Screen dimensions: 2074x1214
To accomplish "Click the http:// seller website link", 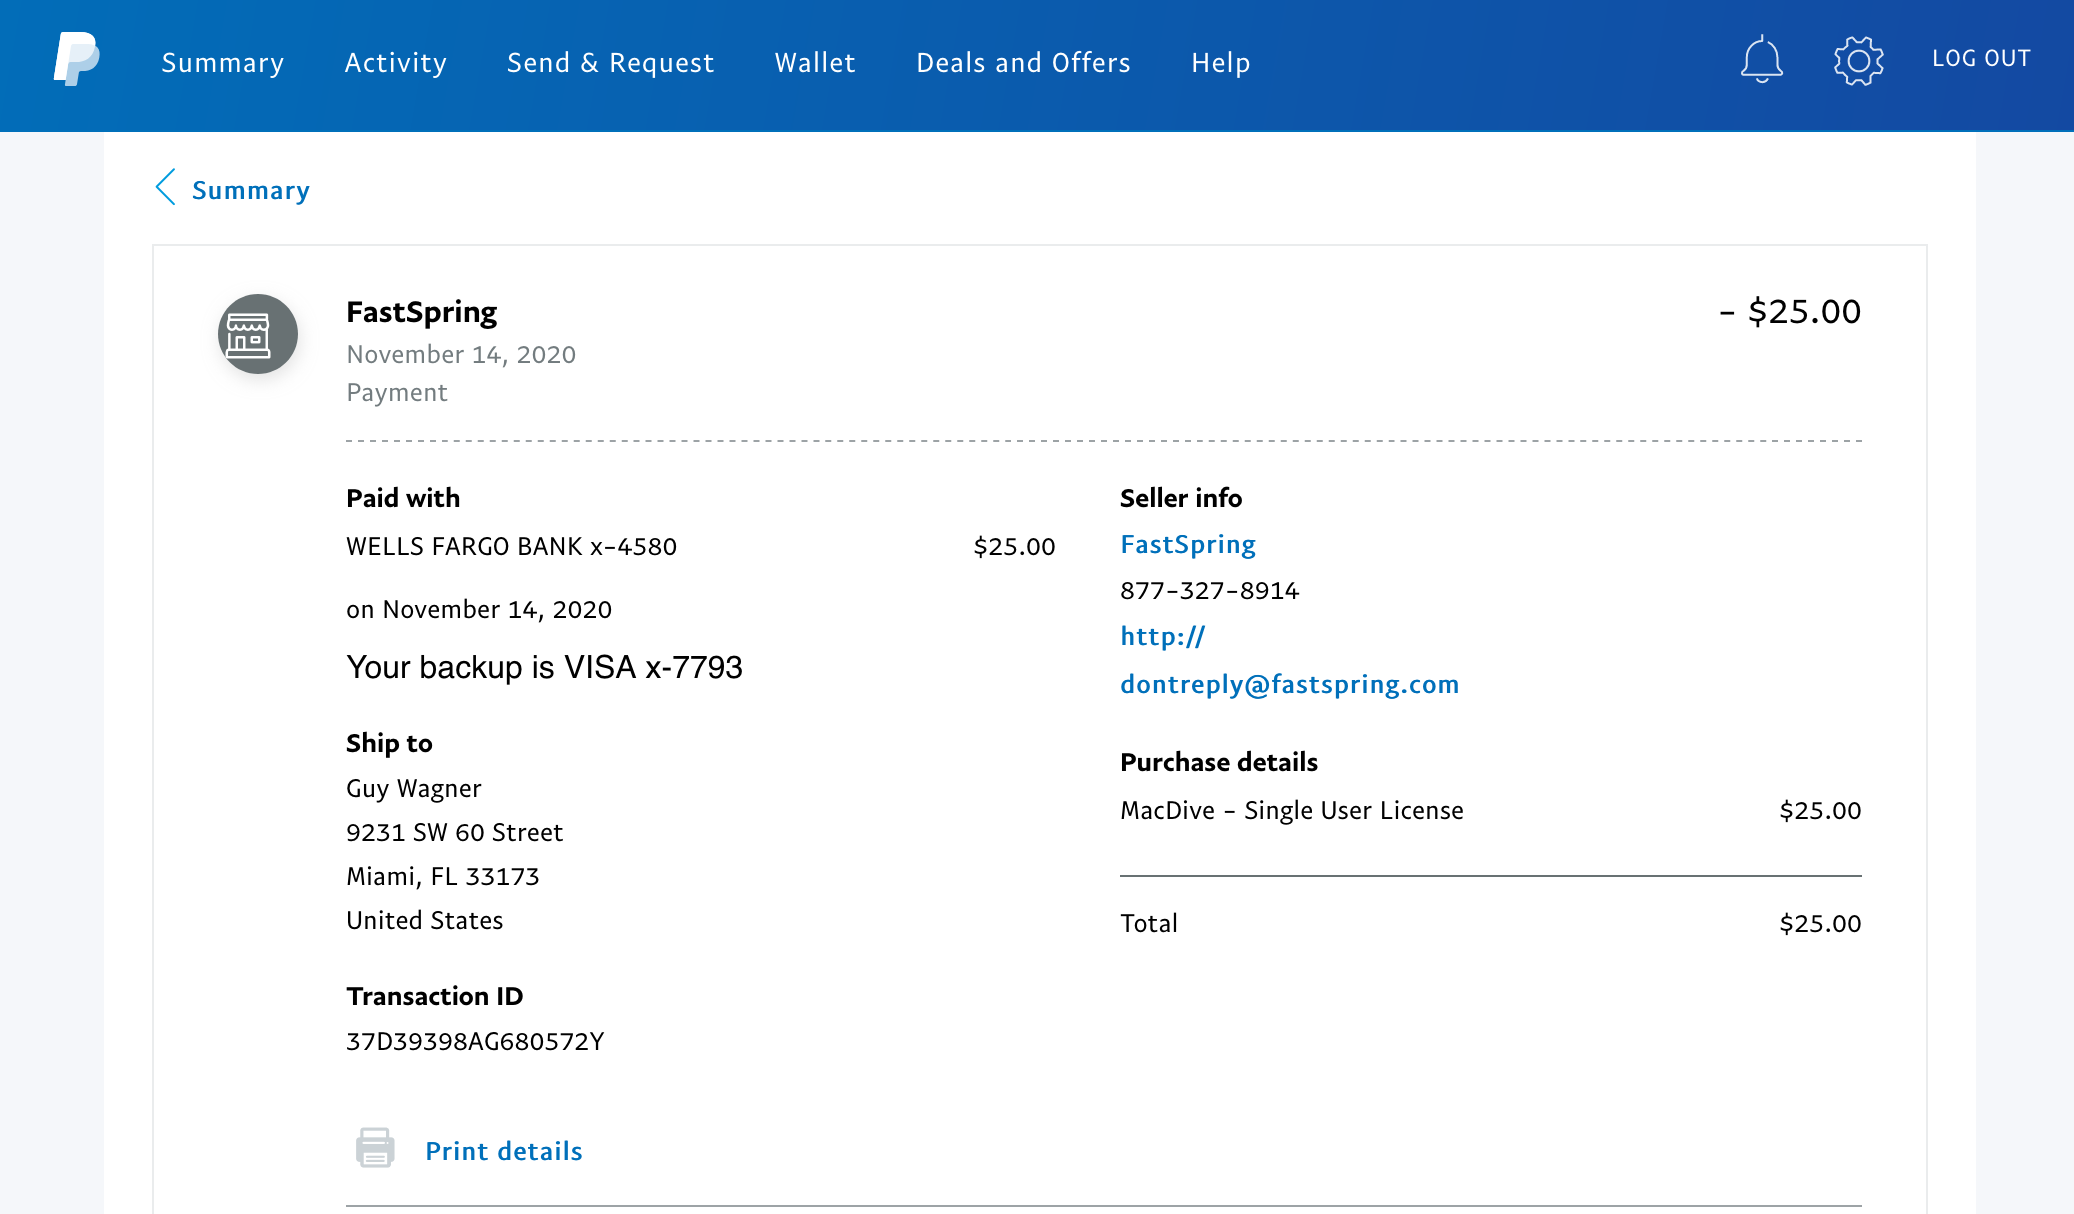I will tap(1162, 636).
